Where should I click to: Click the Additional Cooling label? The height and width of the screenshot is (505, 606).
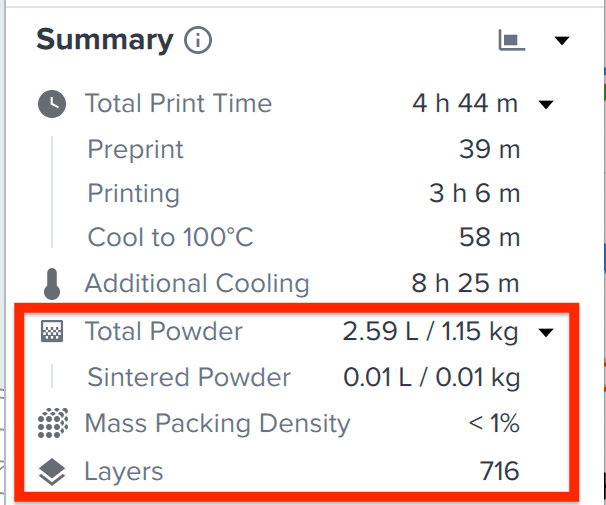pyautogui.click(x=197, y=283)
